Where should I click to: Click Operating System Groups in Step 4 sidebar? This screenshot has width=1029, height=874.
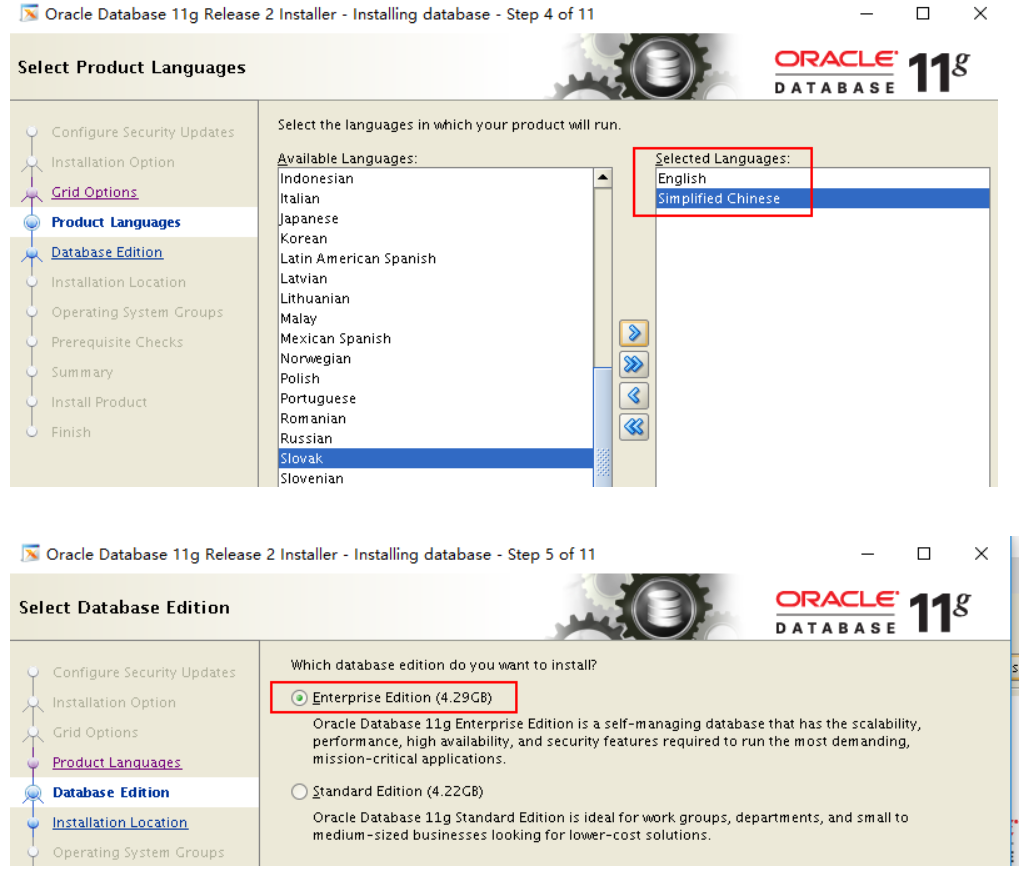click(137, 312)
